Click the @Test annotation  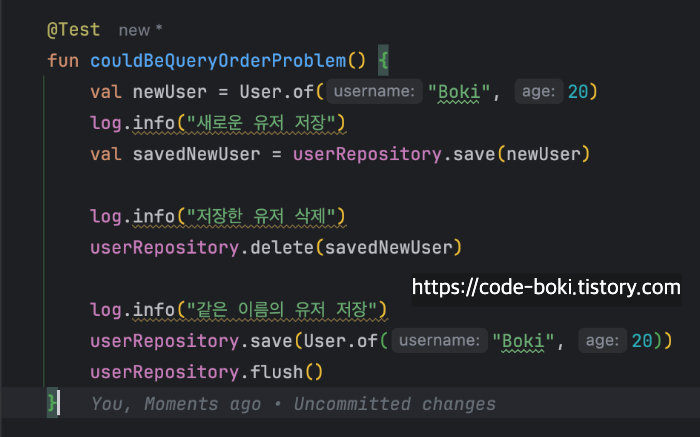(x=74, y=30)
